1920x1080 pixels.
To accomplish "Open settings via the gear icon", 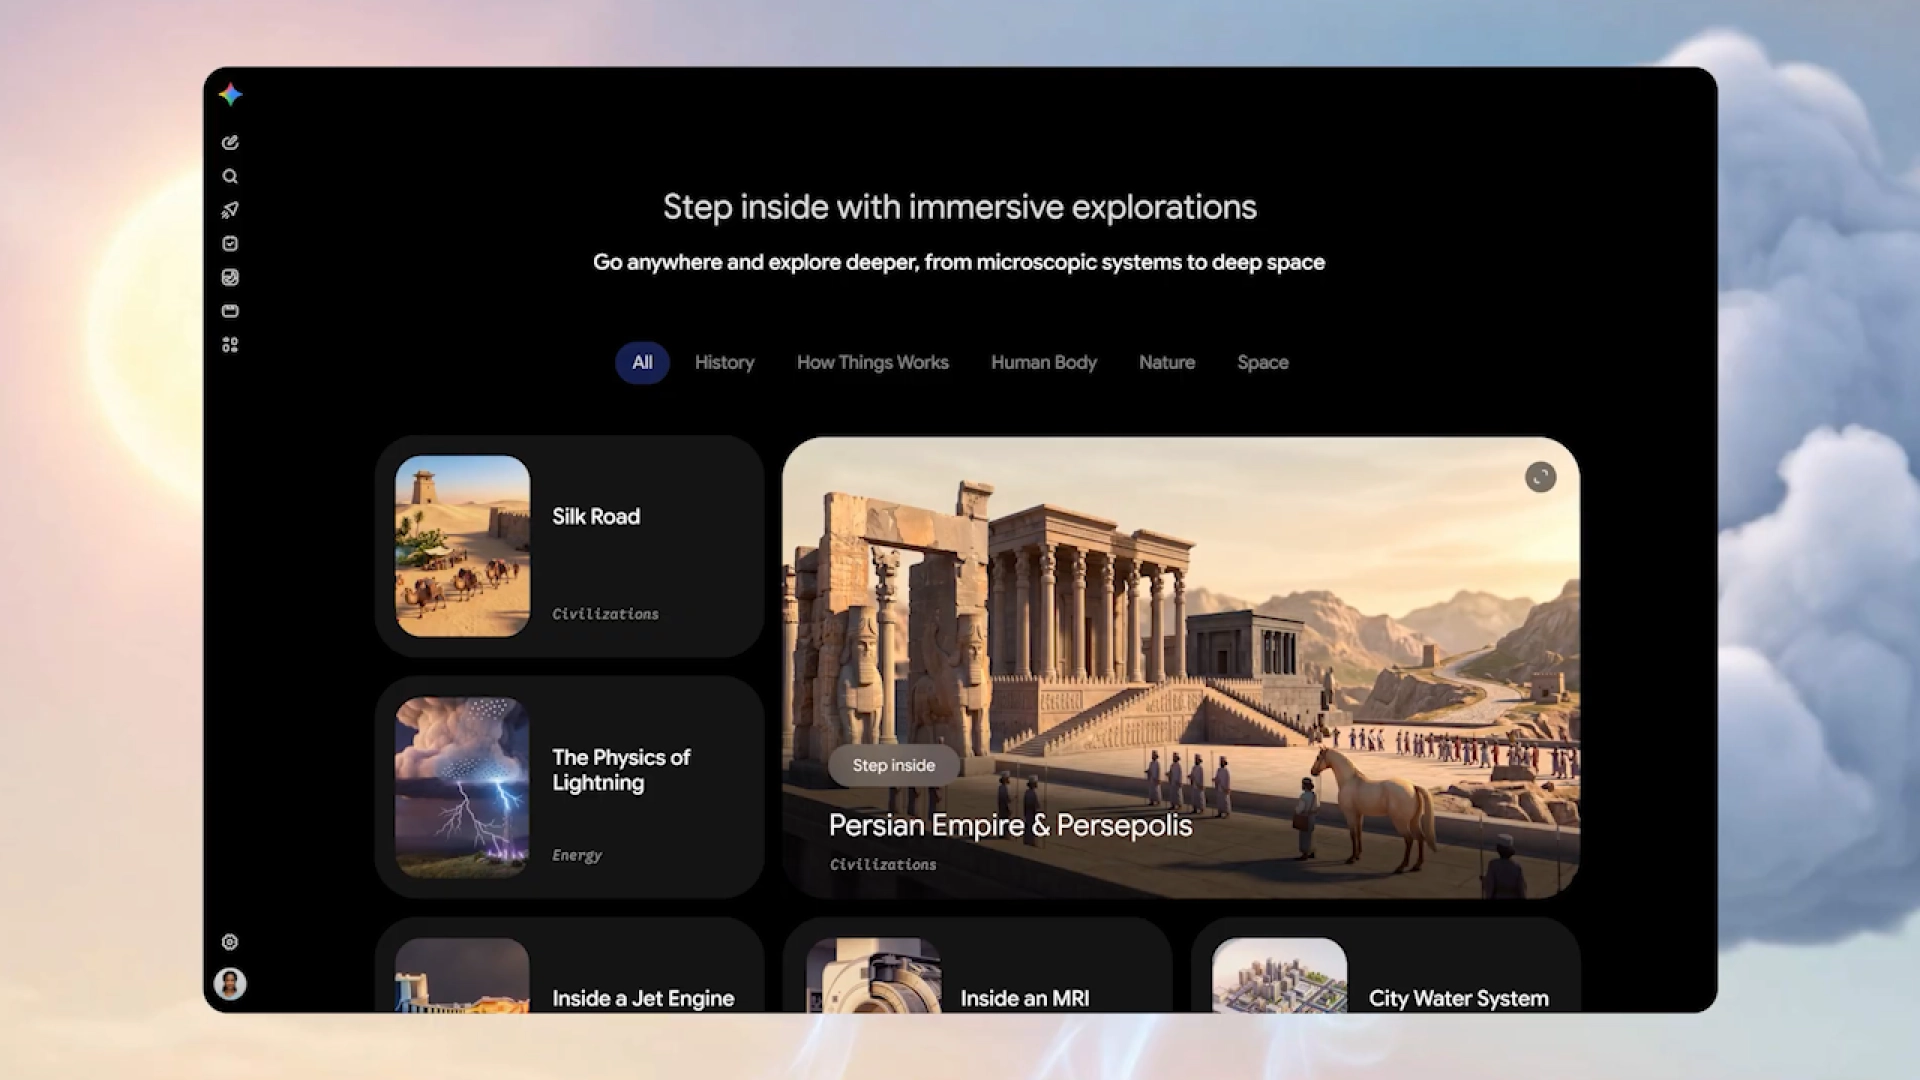I will (230, 942).
